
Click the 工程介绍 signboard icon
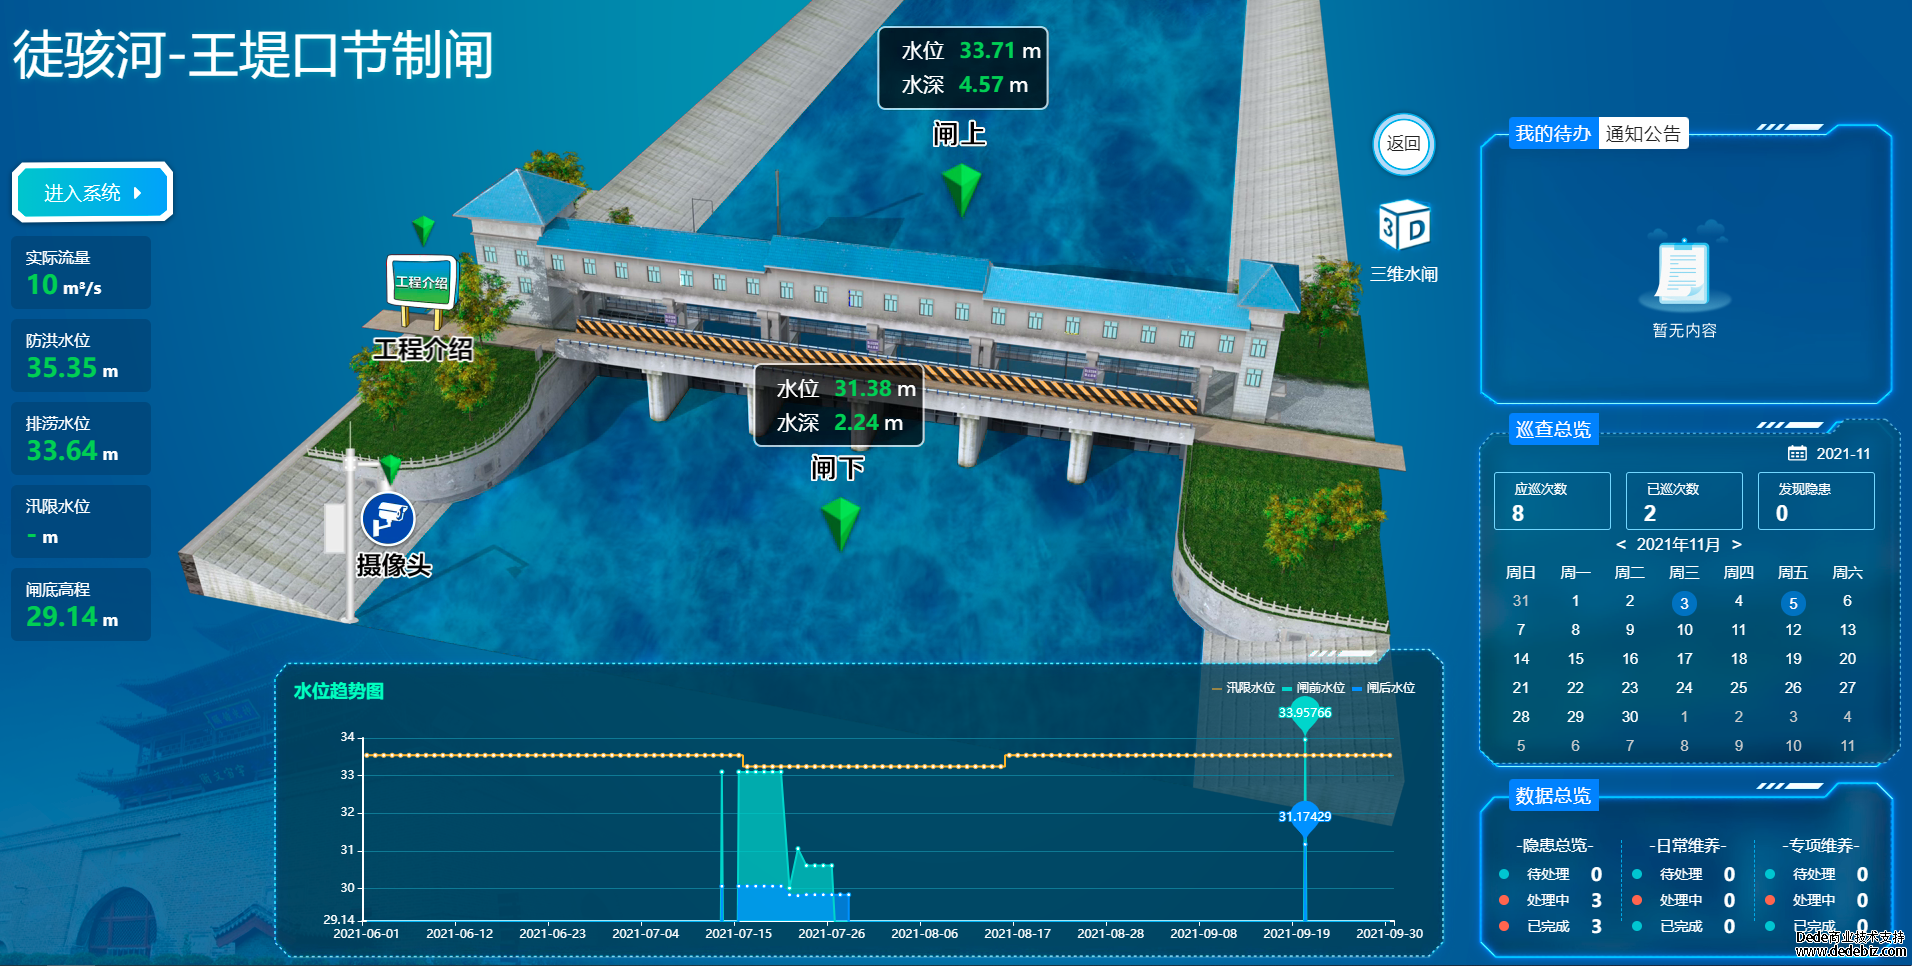421,283
